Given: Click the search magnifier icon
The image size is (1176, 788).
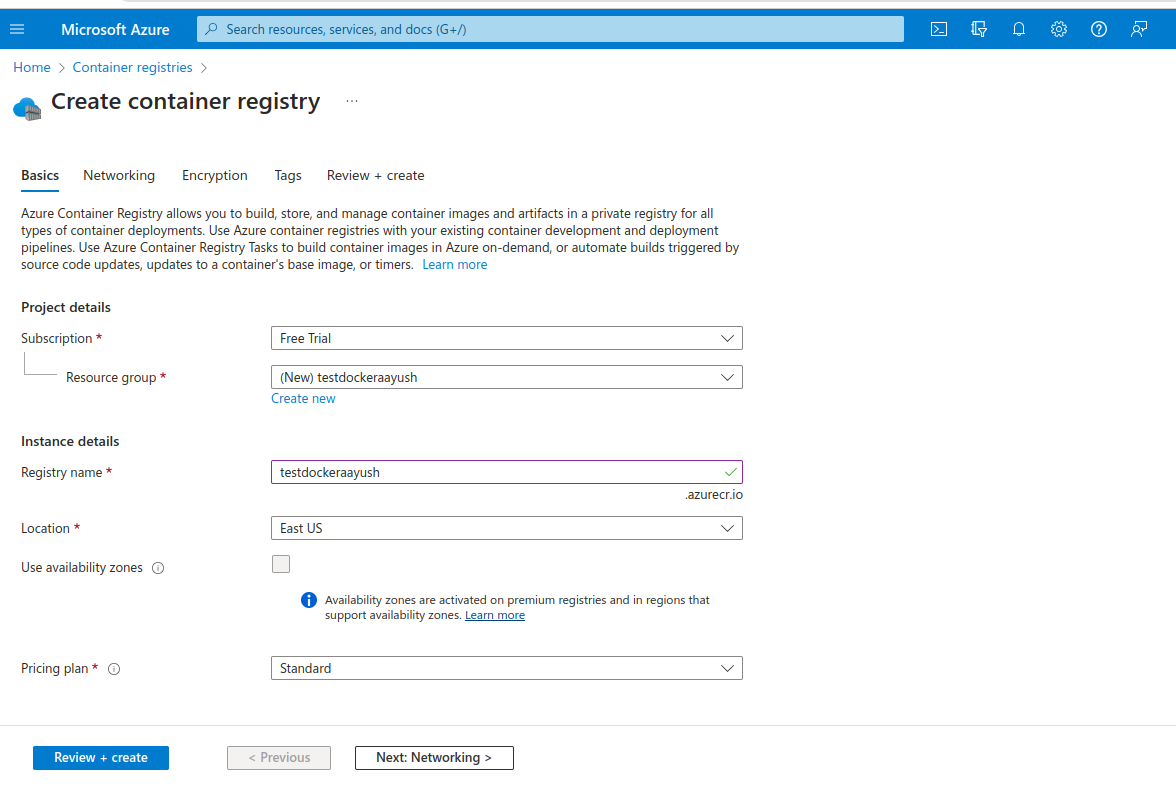Looking at the screenshot, I should pyautogui.click(x=212, y=29).
